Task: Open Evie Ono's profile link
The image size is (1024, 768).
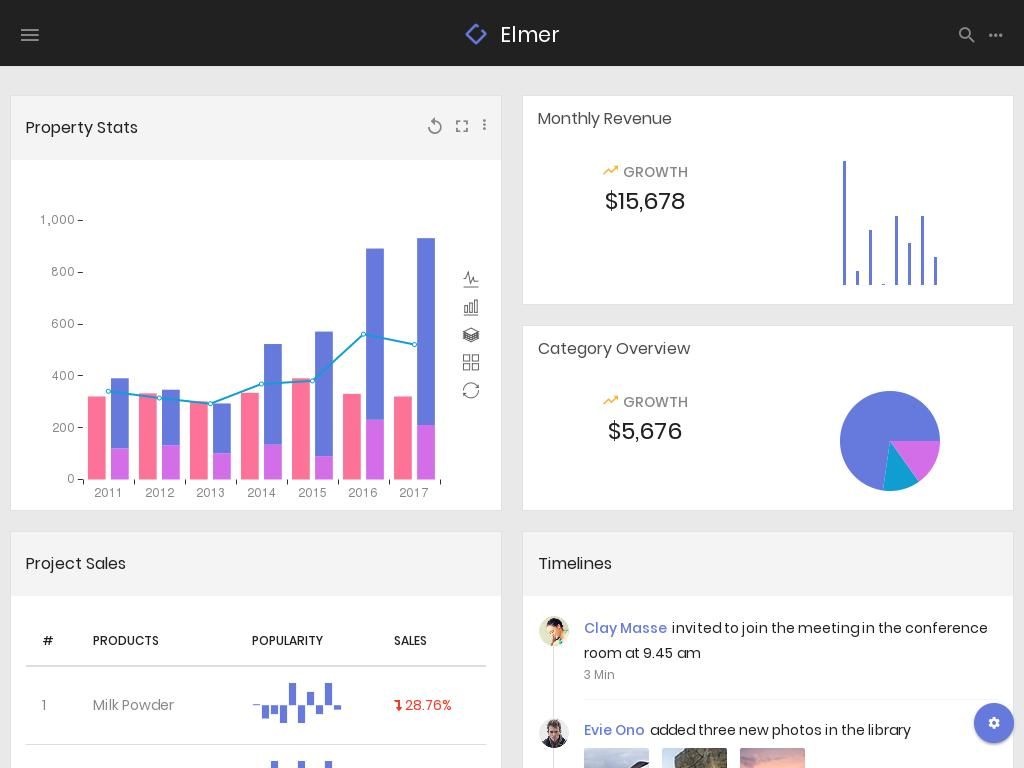Action: (x=614, y=730)
